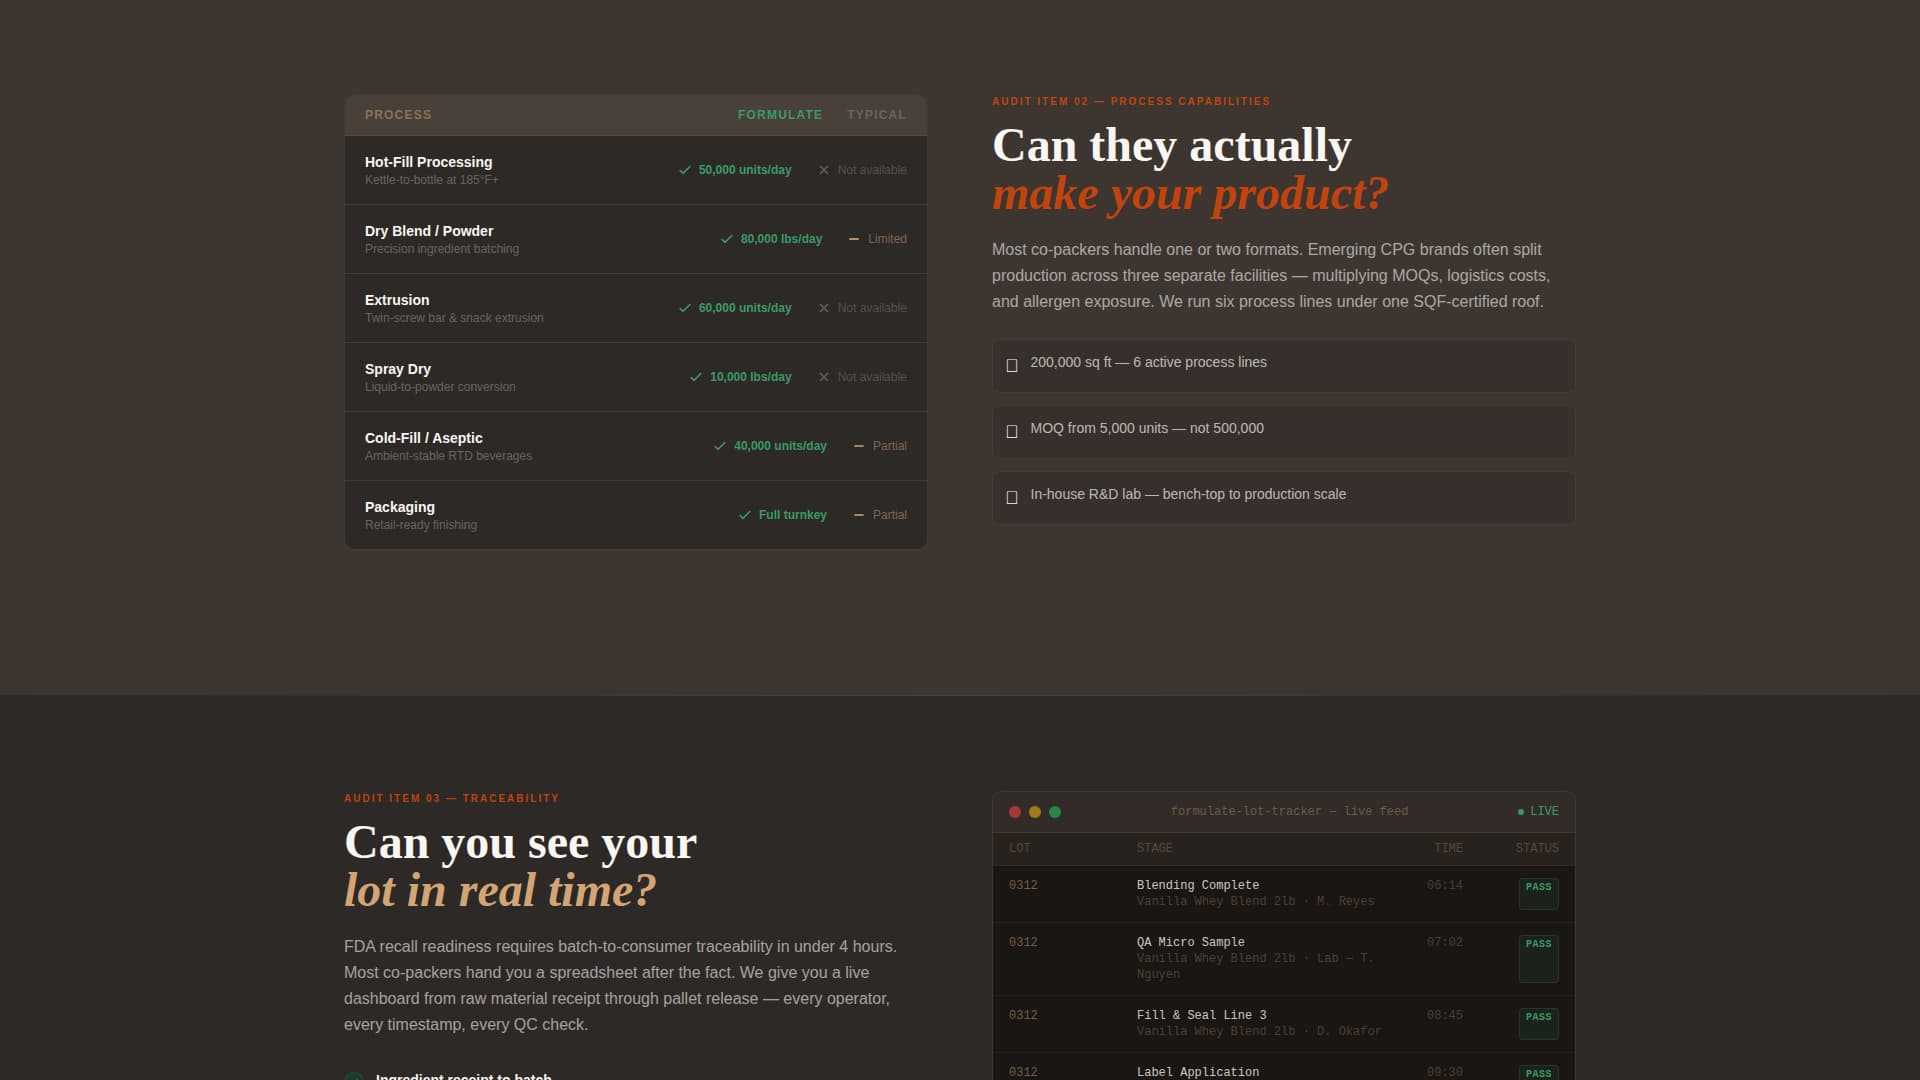1920x1080 pixels.
Task: Click the checkmark beside Full turnkey
Action: [x=743, y=515]
